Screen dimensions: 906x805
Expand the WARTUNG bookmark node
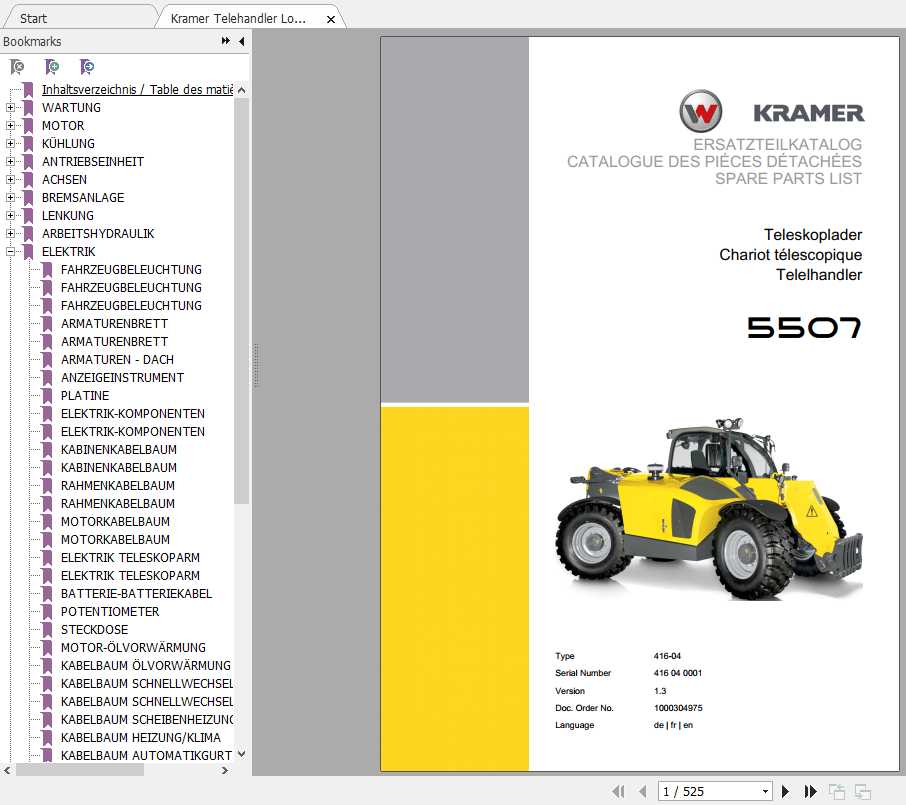[10, 108]
